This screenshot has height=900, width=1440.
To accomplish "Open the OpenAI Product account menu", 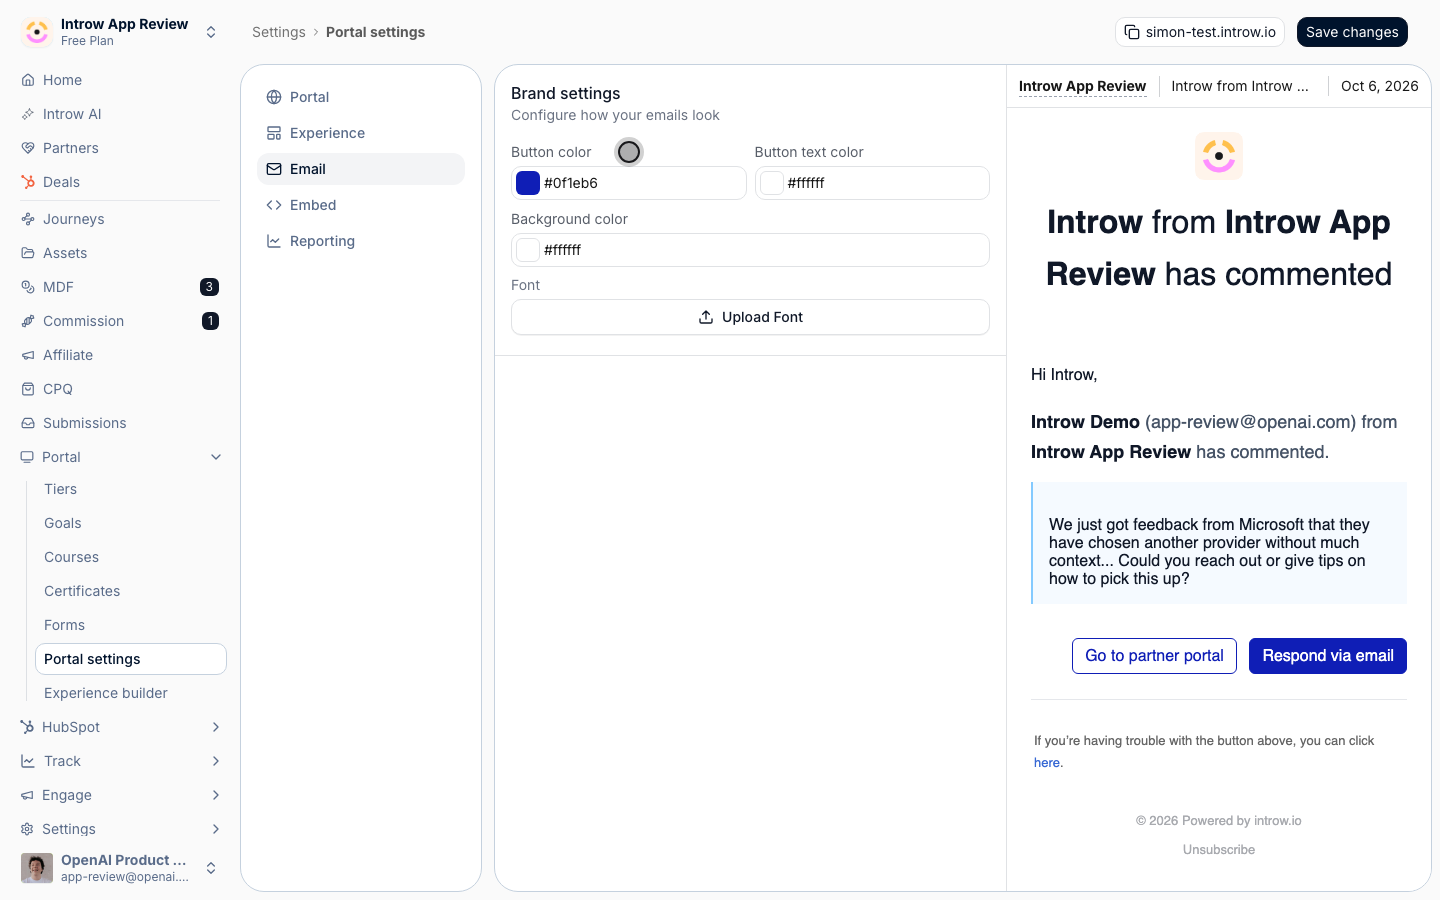I will point(120,868).
